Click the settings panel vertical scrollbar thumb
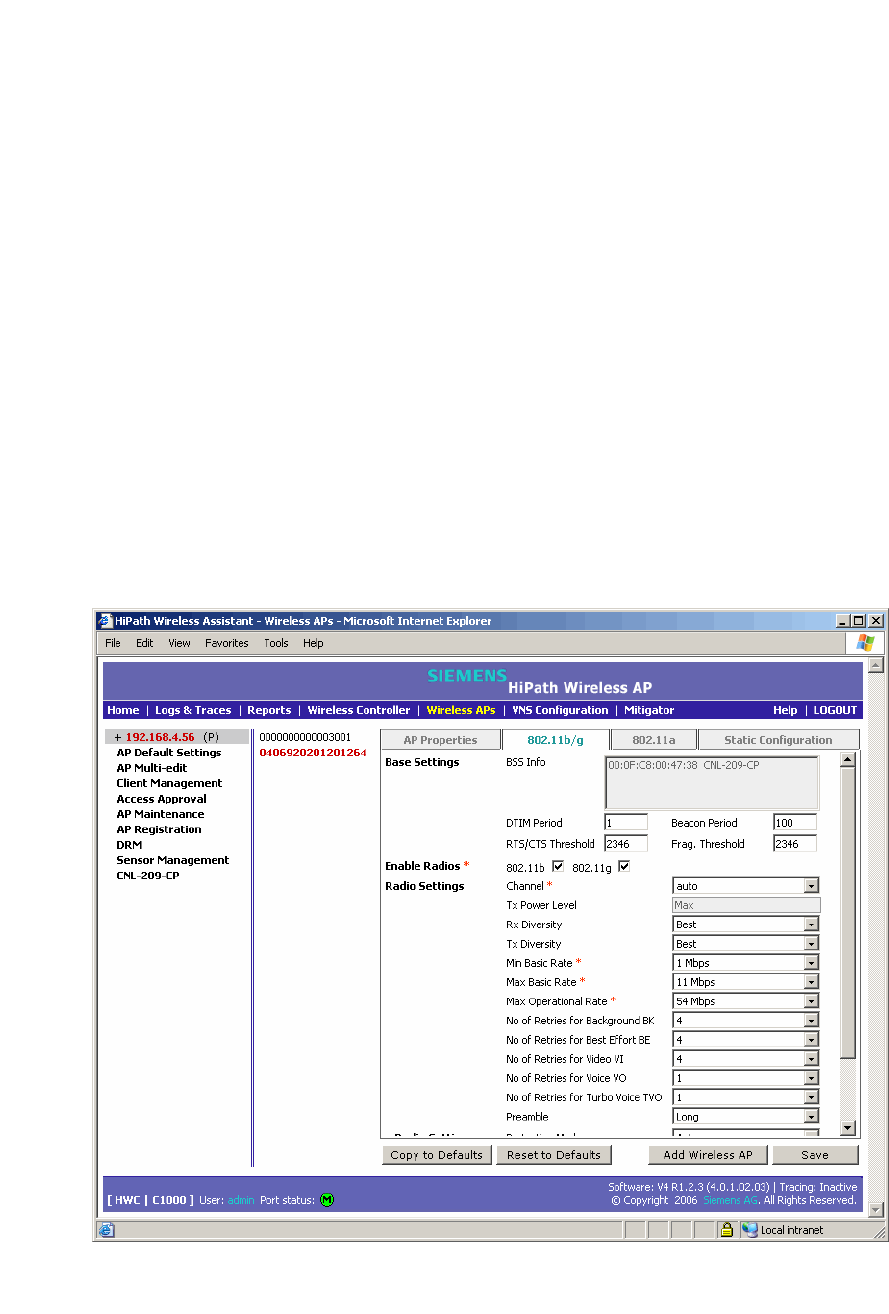Image resolution: width=889 pixels, height=1314 pixels. (848, 913)
